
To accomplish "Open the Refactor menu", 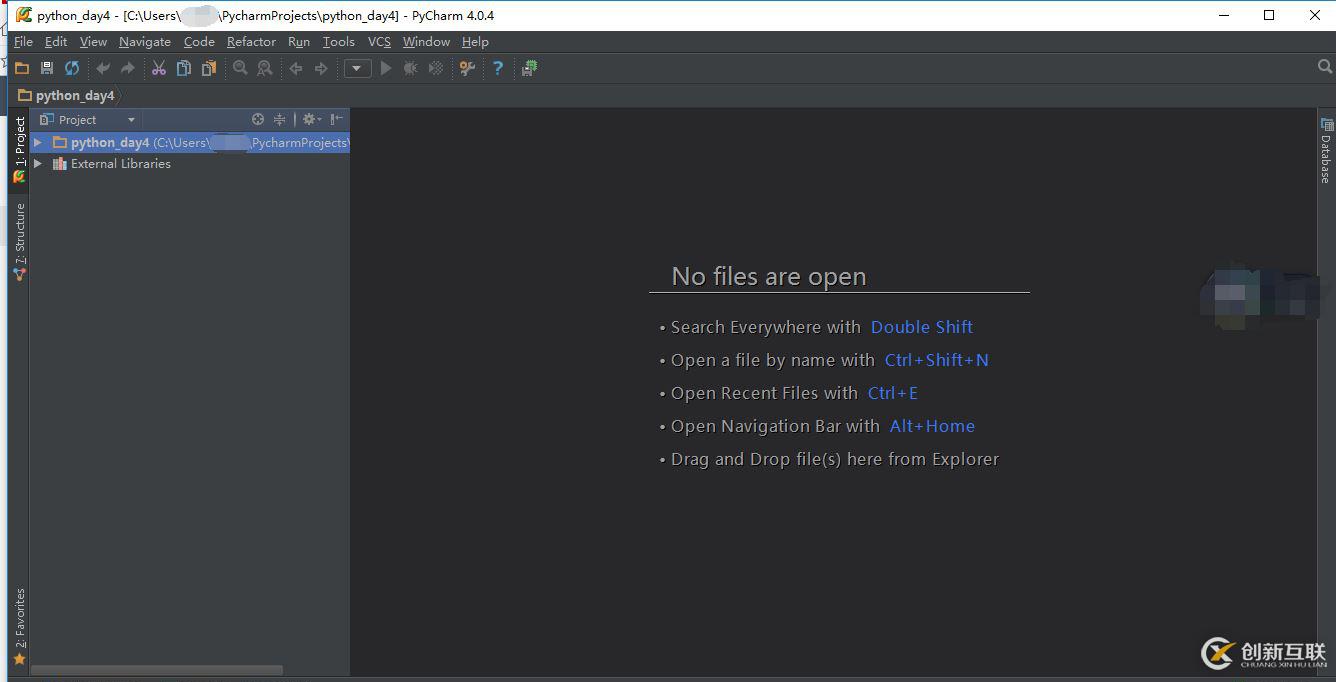I will pos(251,42).
